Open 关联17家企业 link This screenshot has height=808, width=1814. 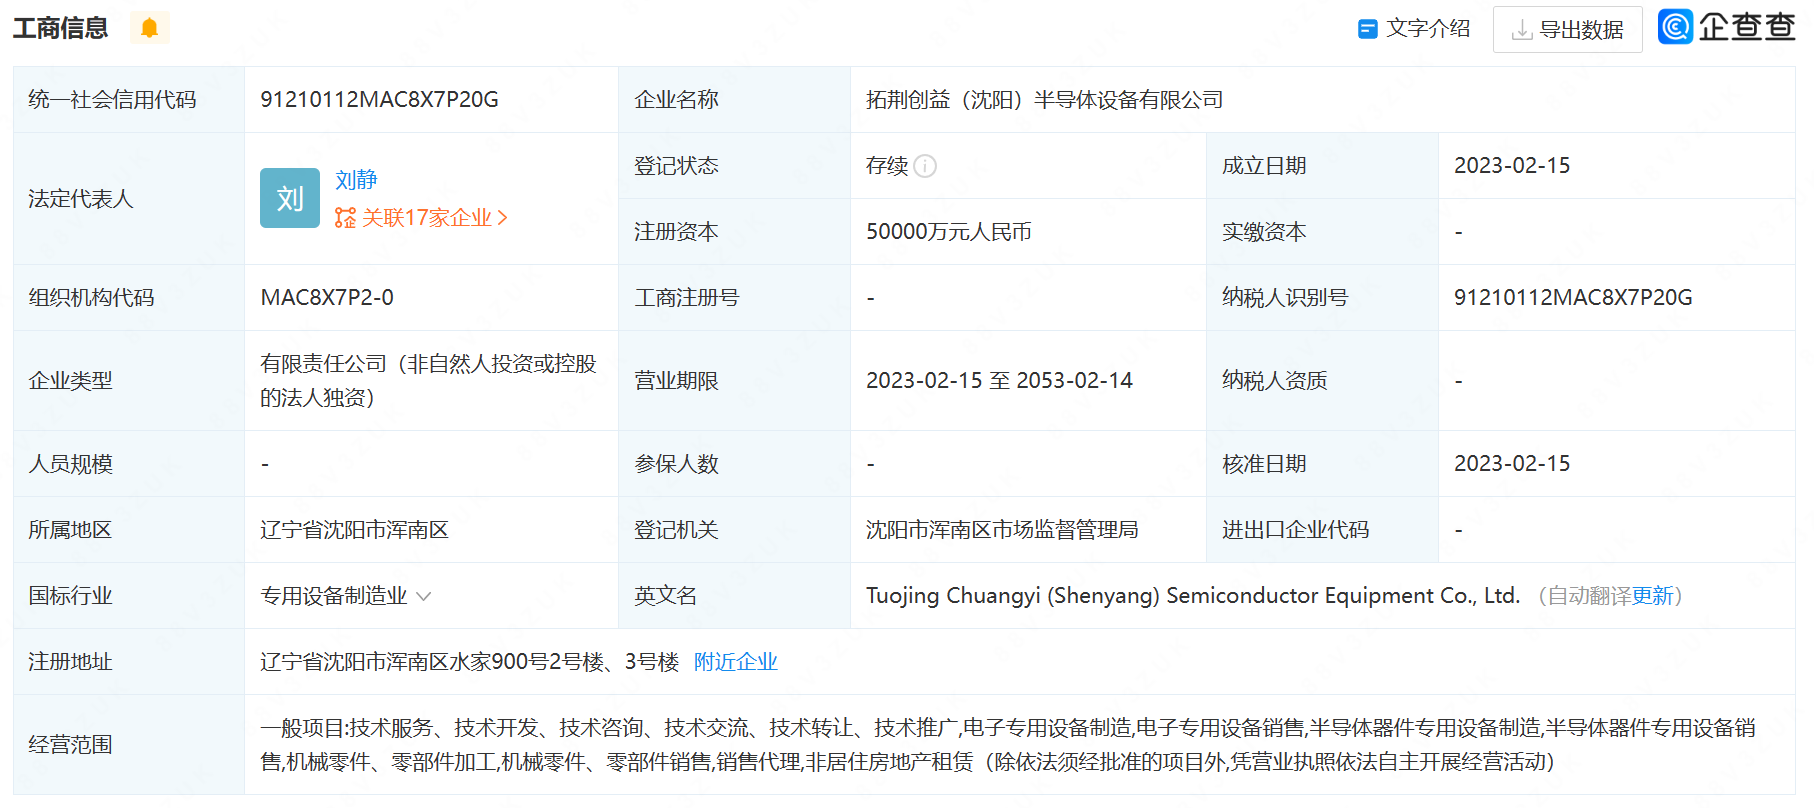(427, 218)
